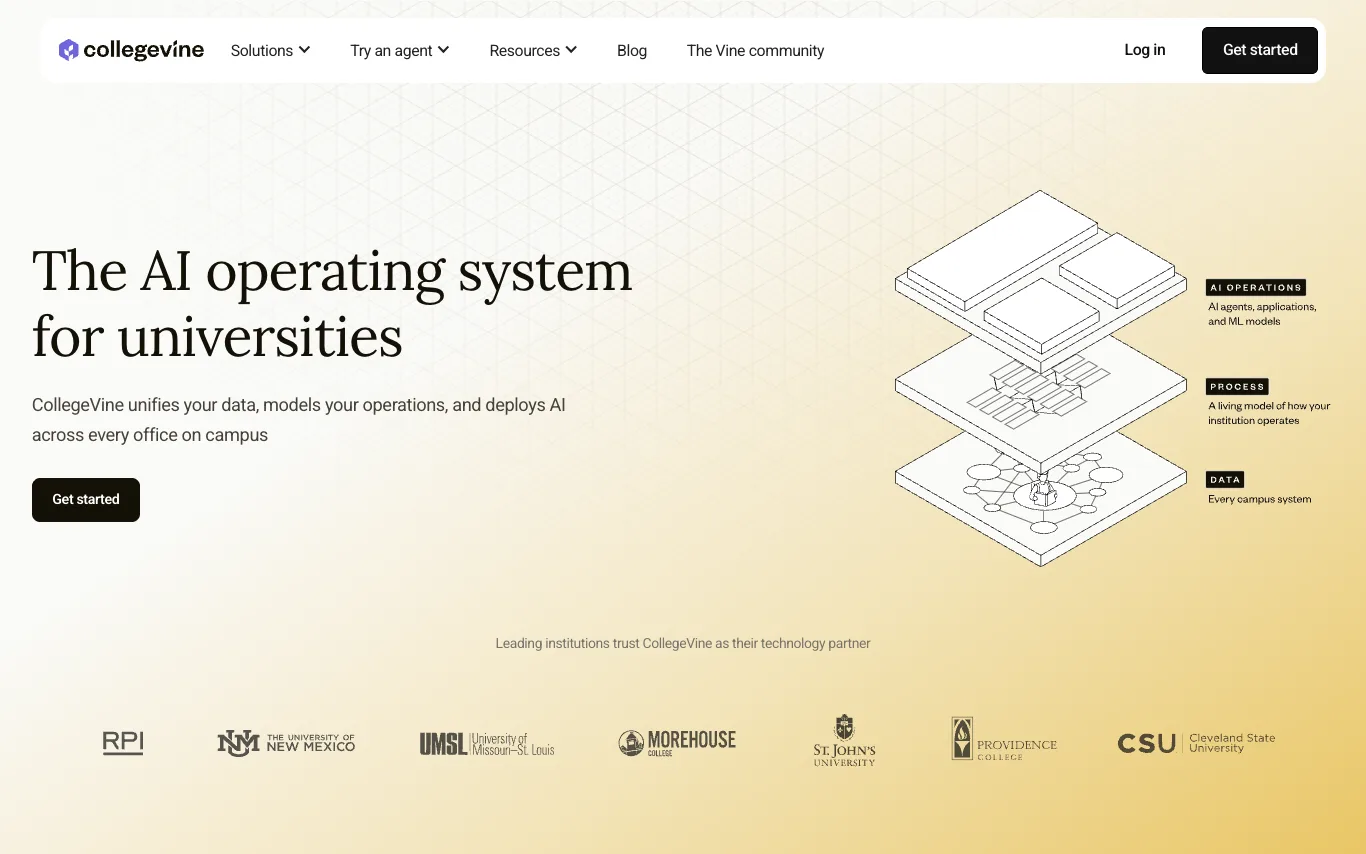Click the layered isometric platform diagram
1366x854 pixels.
1041,378
